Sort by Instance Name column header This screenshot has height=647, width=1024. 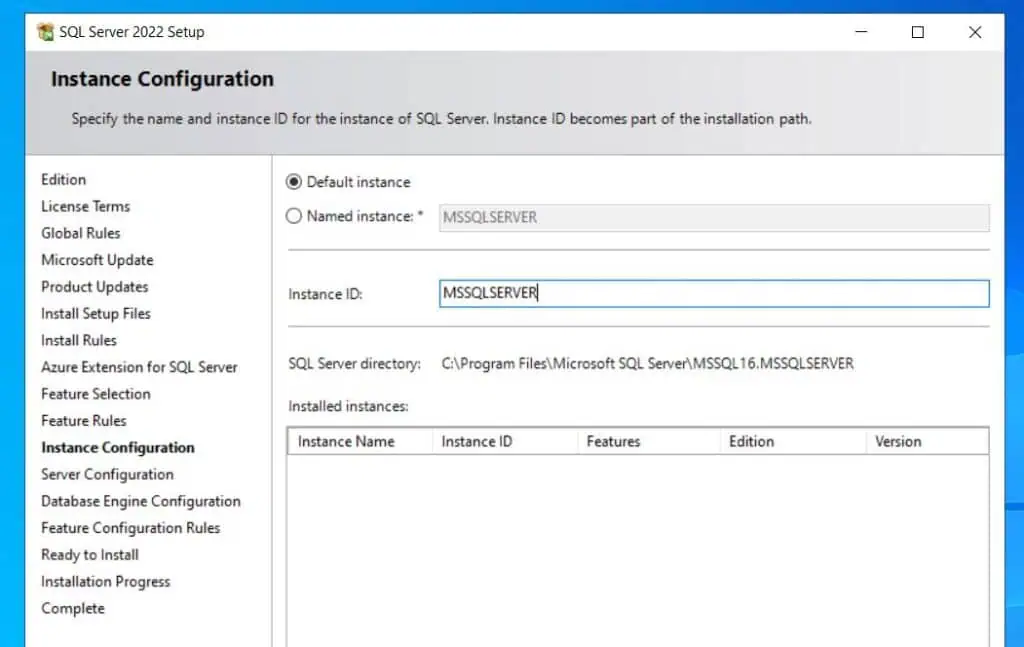point(360,441)
